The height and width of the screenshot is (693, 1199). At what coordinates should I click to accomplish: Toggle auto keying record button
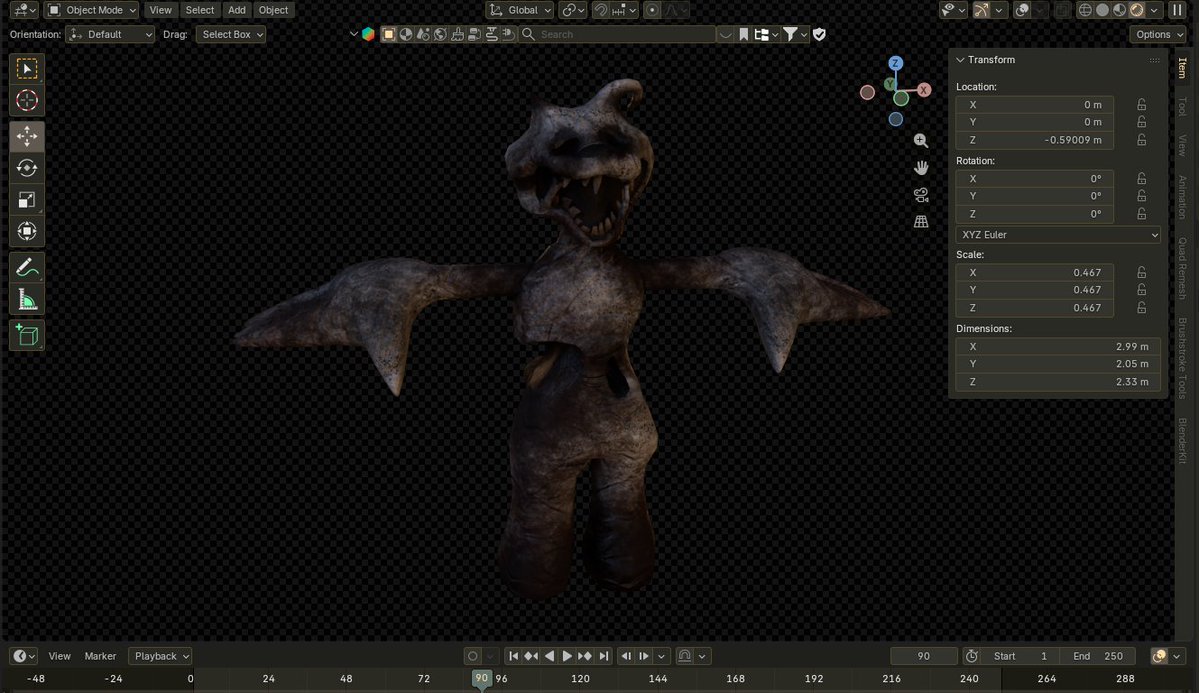(473, 656)
